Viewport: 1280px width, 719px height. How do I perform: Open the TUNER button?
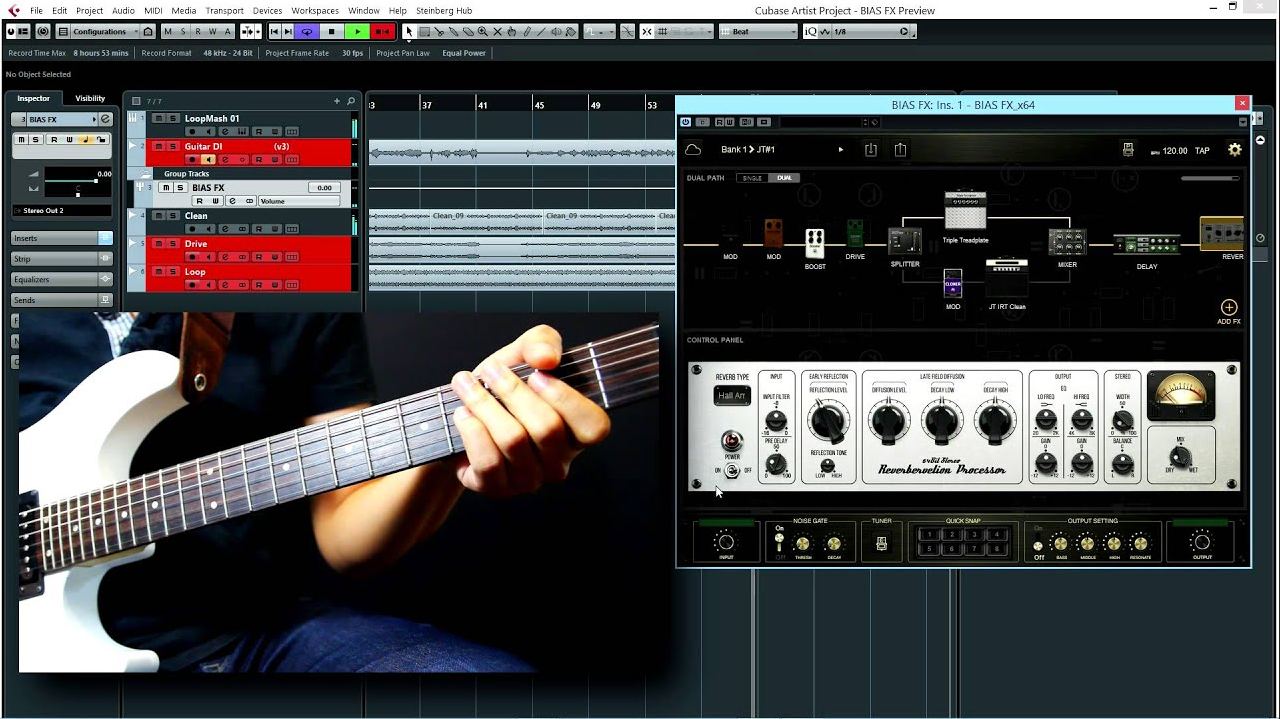(x=881, y=544)
